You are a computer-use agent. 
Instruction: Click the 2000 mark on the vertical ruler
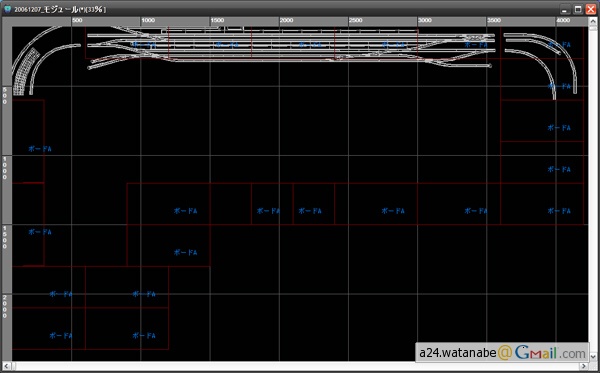click(5, 307)
